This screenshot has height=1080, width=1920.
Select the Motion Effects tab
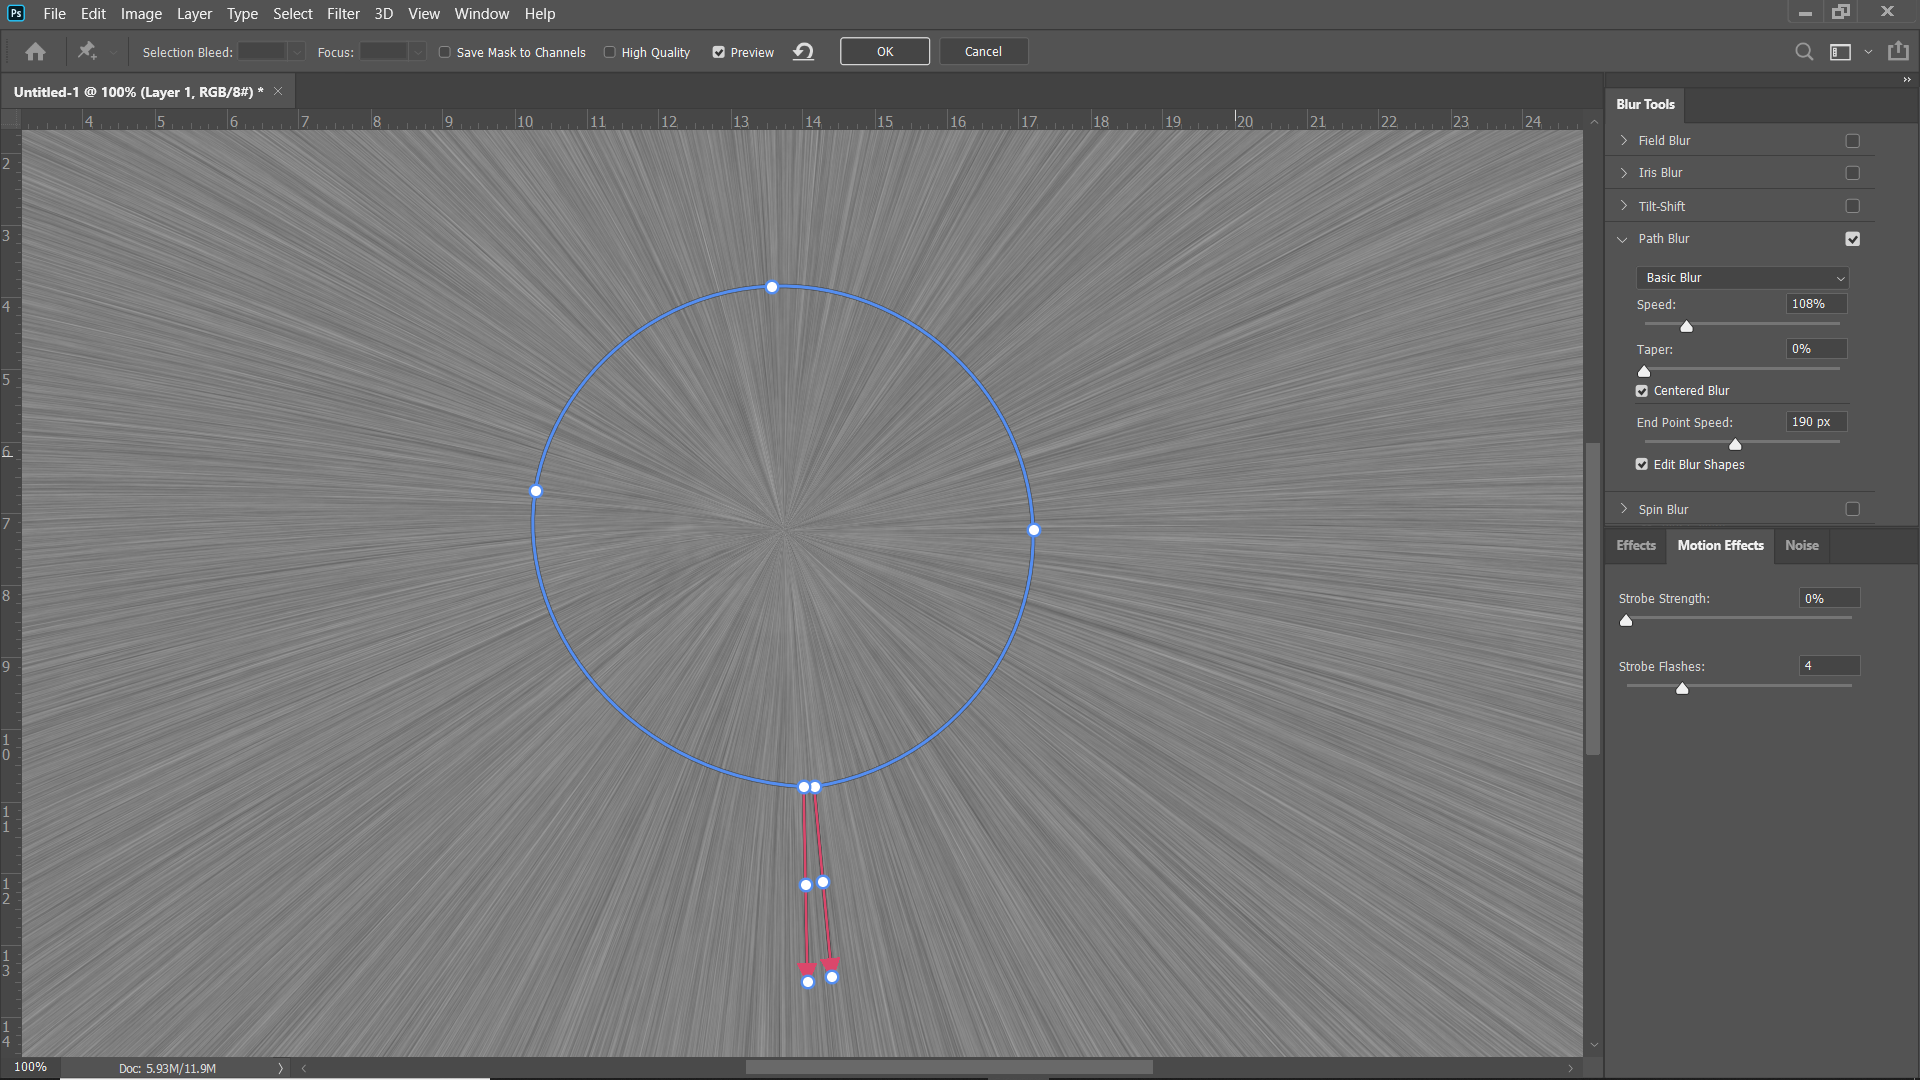(x=1720, y=545)
